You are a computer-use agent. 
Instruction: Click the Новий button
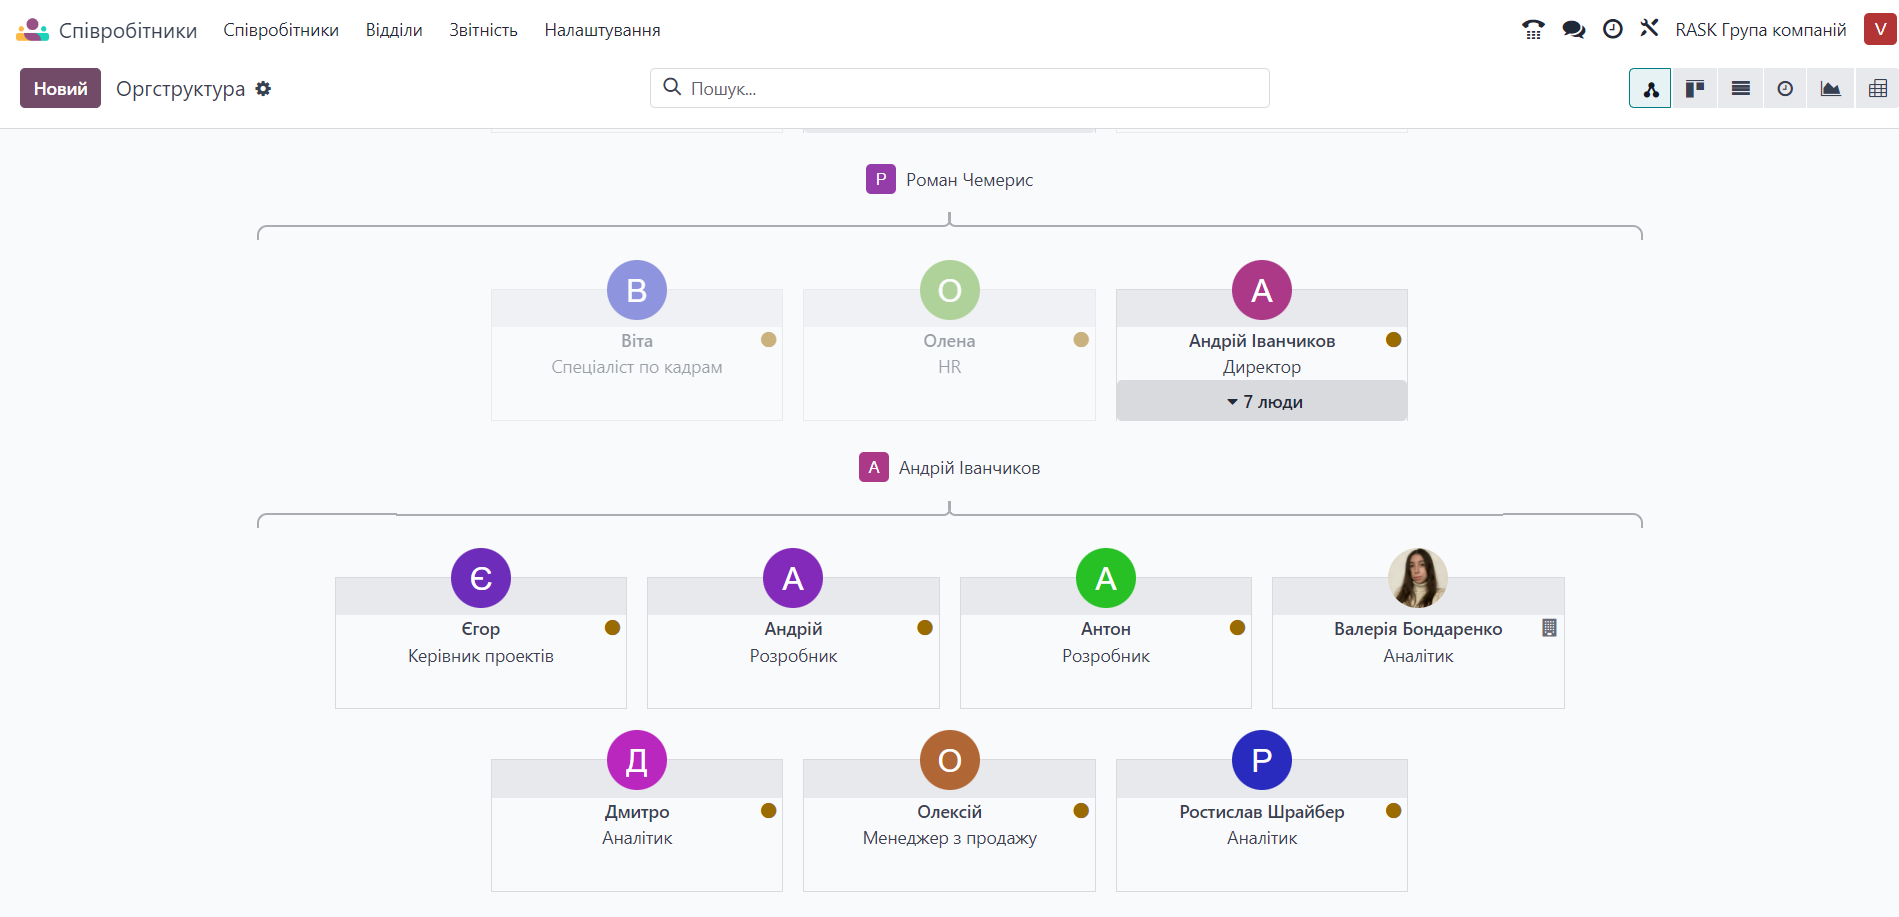point(60,89)
